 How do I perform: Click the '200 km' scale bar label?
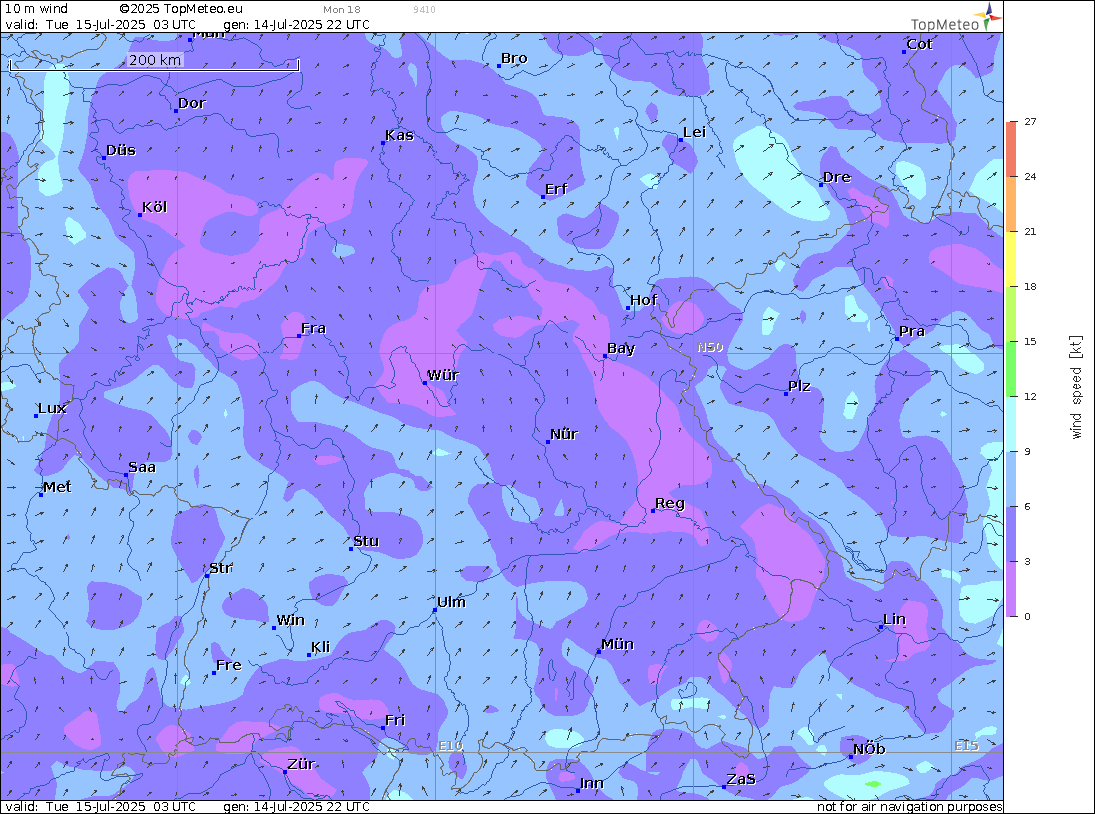(x=155, y=60)
